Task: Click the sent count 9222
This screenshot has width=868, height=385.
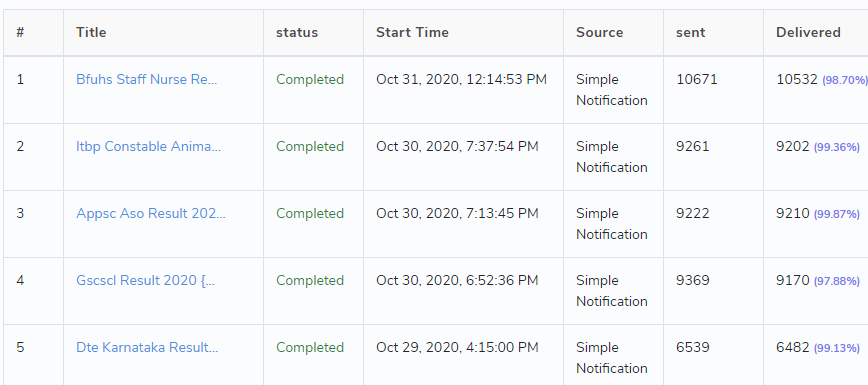Action: tap(693, 214)
